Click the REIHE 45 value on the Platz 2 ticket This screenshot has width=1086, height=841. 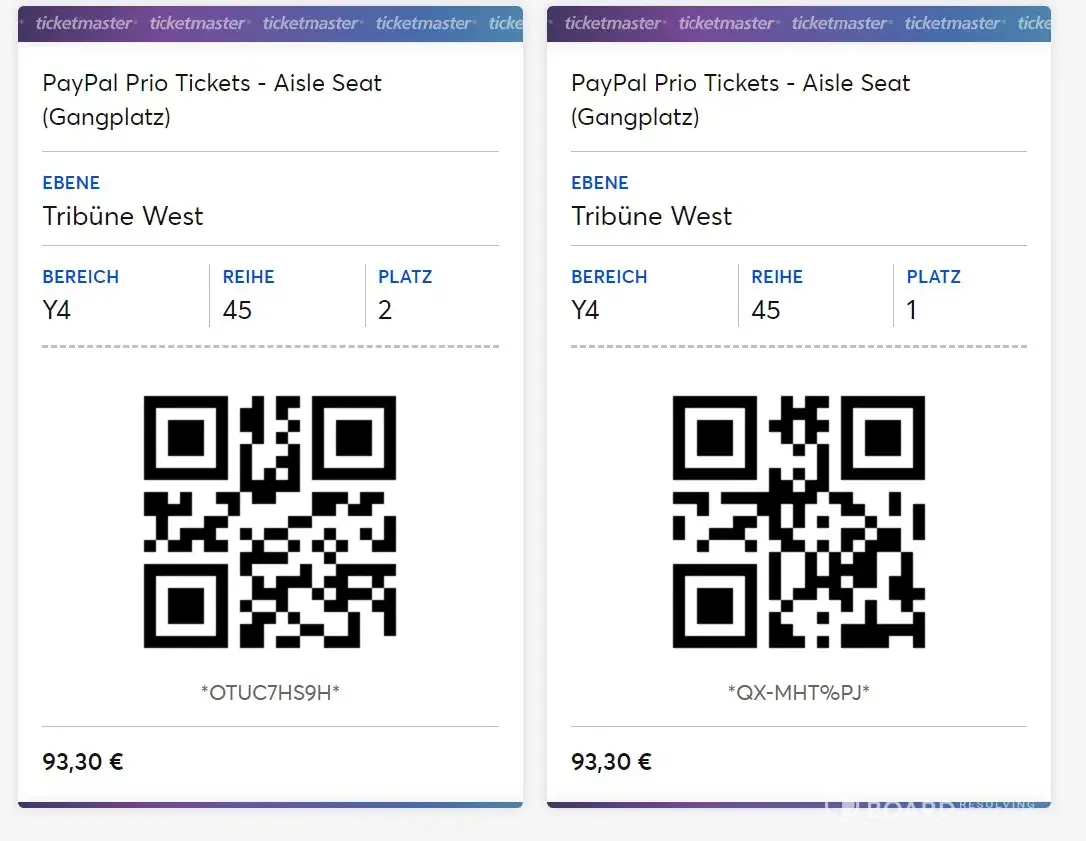click(x=237, y=310)
